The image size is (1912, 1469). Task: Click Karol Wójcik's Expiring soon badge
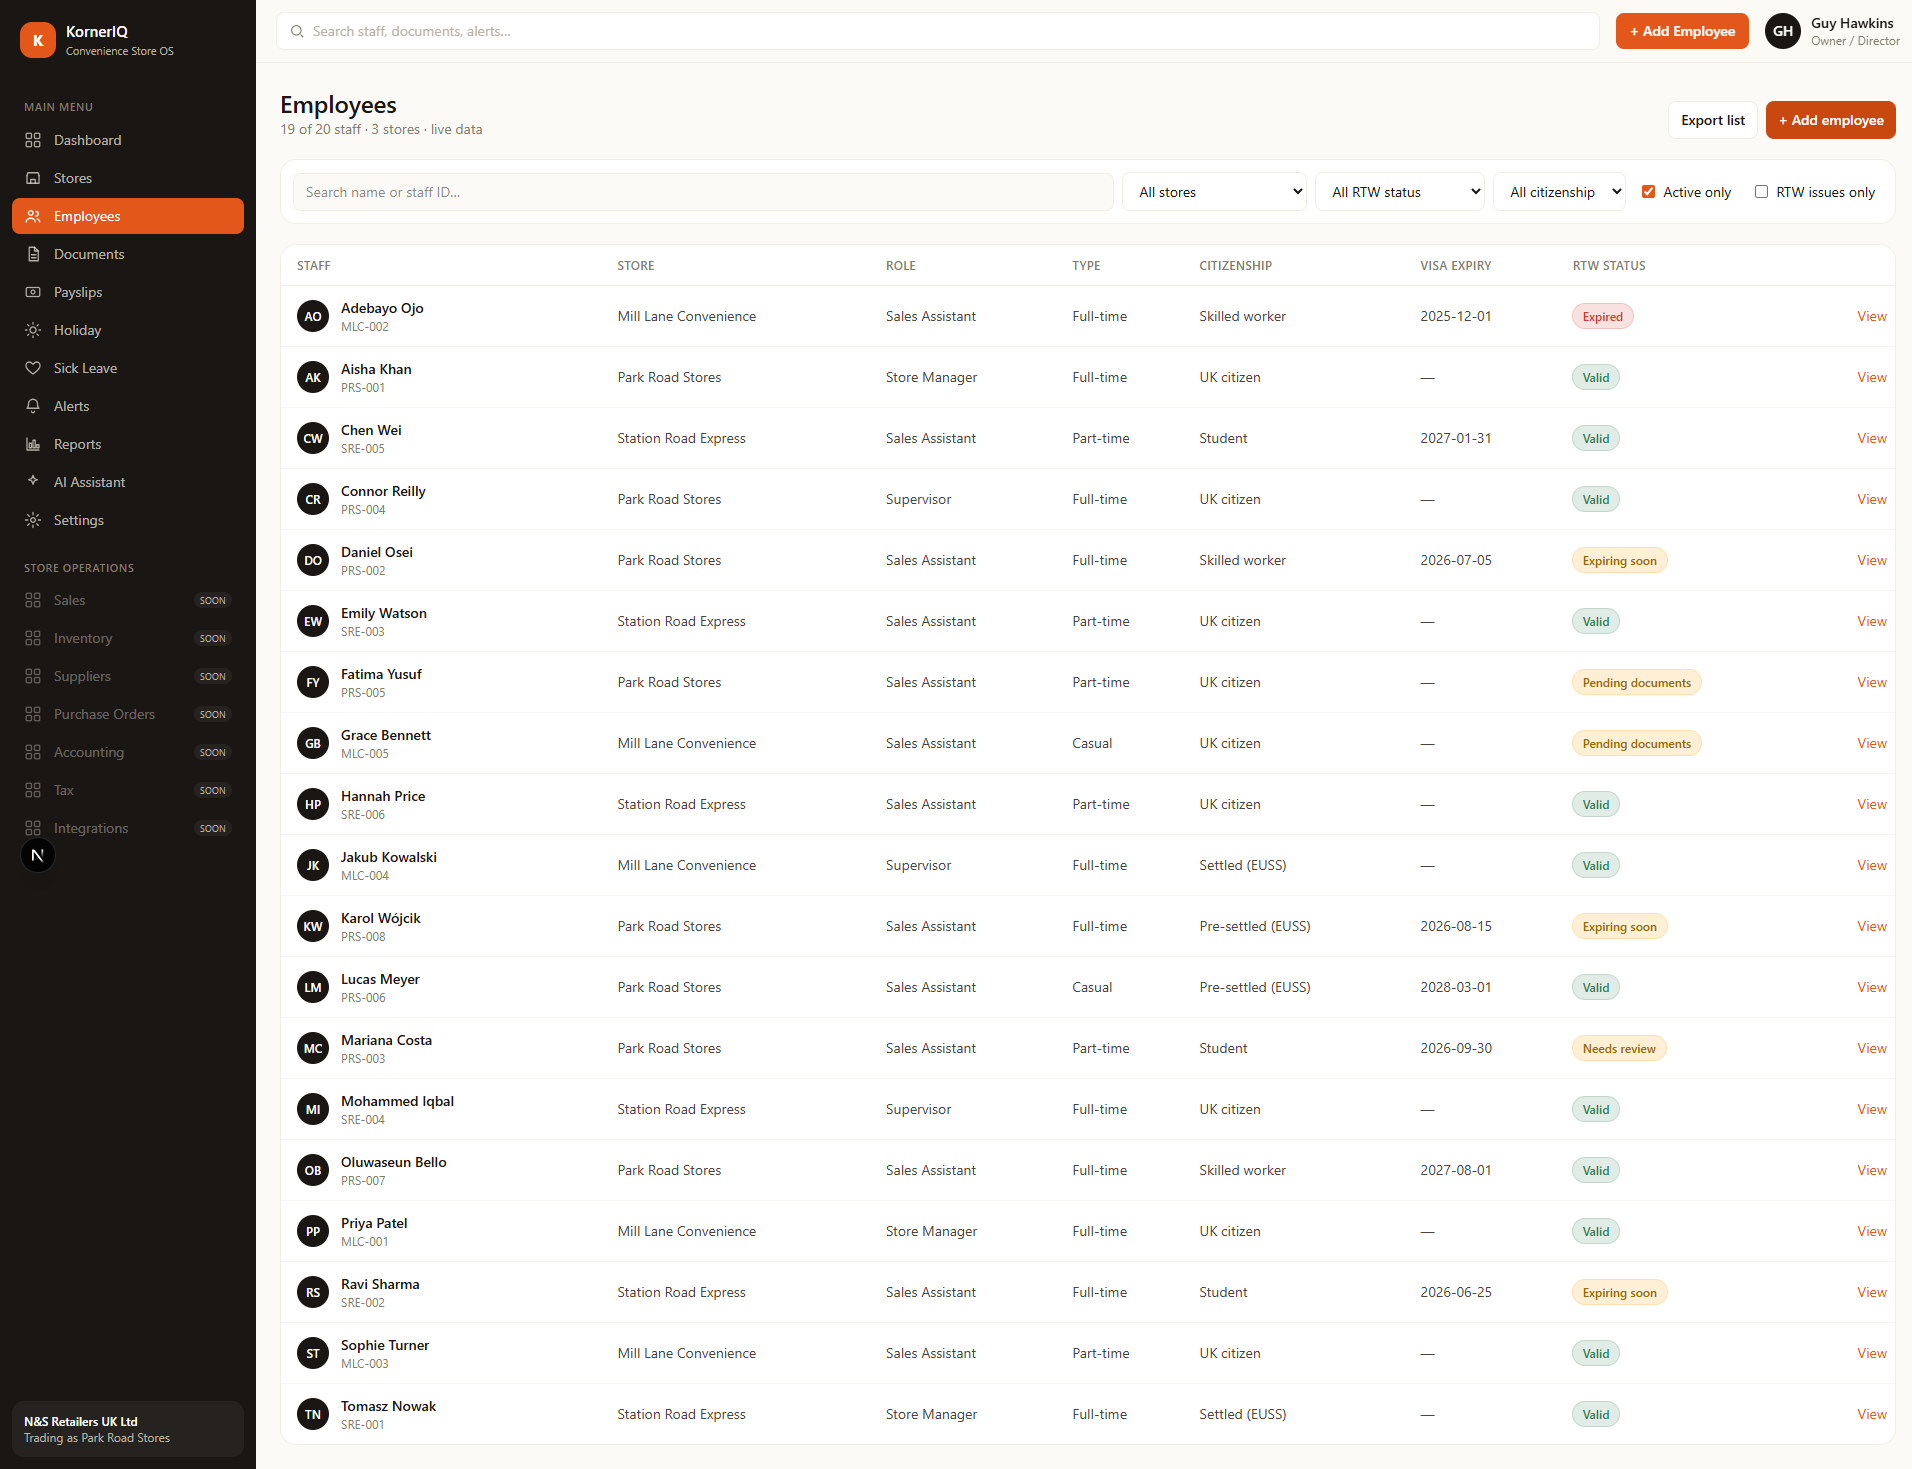(x=1619, y=926)
